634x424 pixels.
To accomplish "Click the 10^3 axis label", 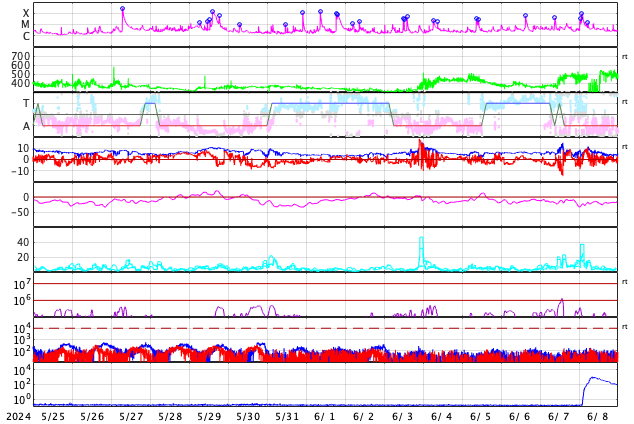I will pyautogui.click(x=22, y=340).
